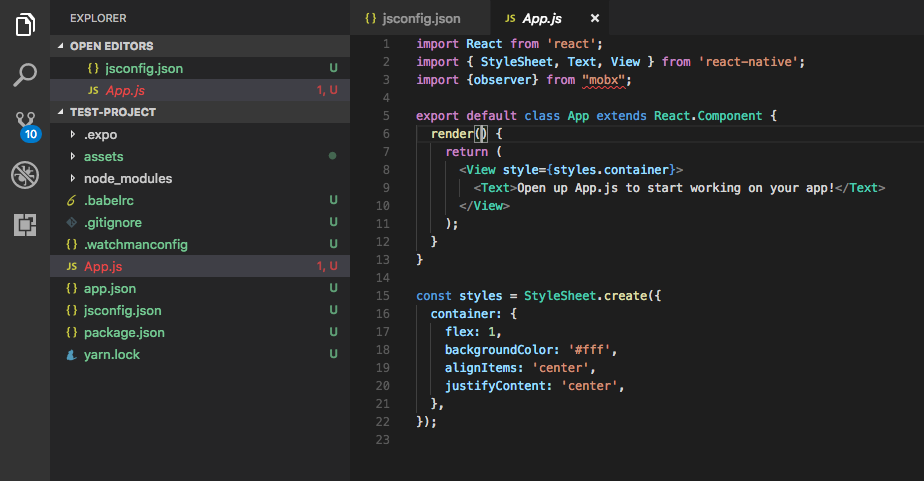This screenshot has height=481, width=924.
Task: Click line number 5 in the gutter
Action: click(386, 116)
